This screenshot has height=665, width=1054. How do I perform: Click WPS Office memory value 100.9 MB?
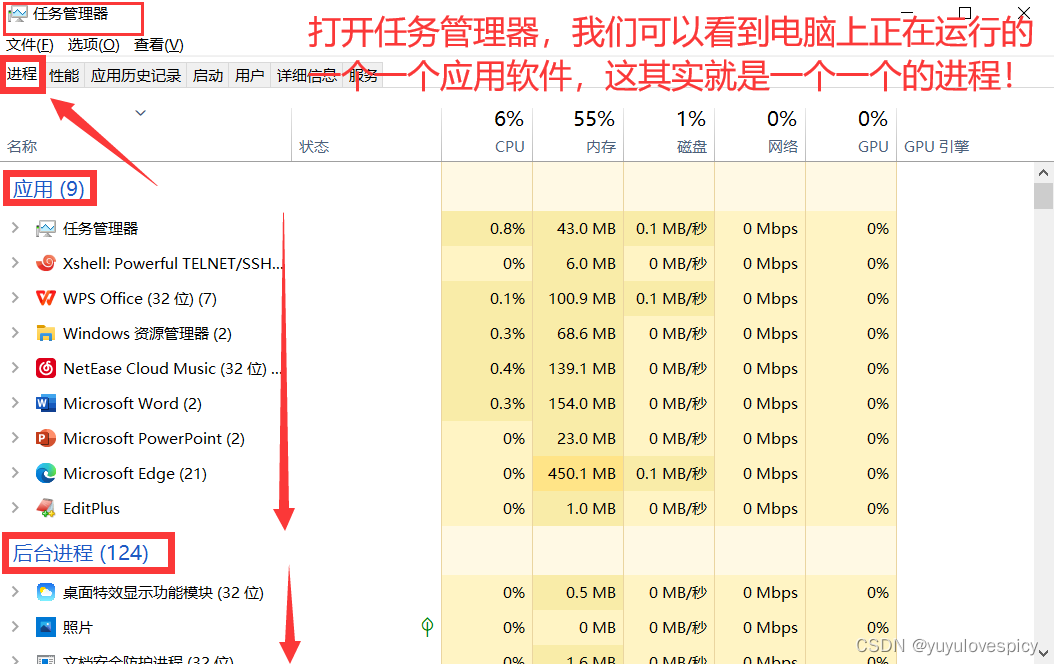pyautogui.click(x=582, y=299)
